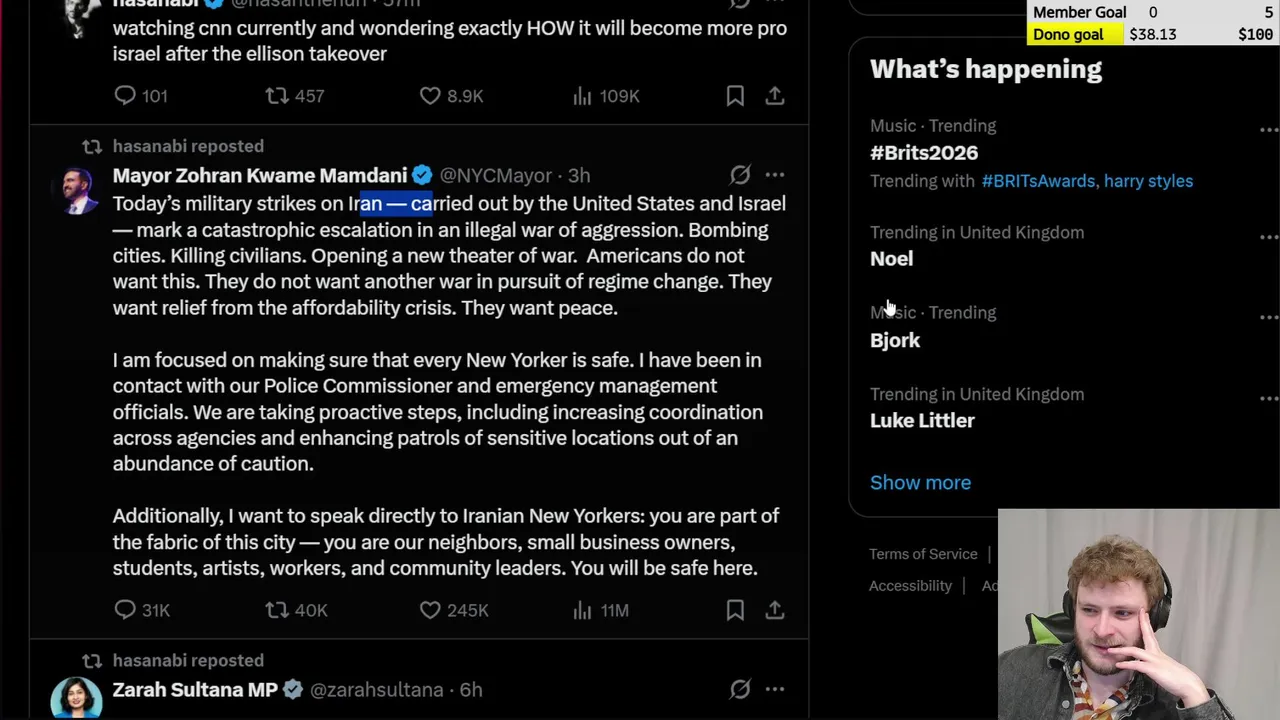The image size is (1280, 720).
Task: Like the CNN tweet with 8.9K likes
Action: click(x=430, y=96)
